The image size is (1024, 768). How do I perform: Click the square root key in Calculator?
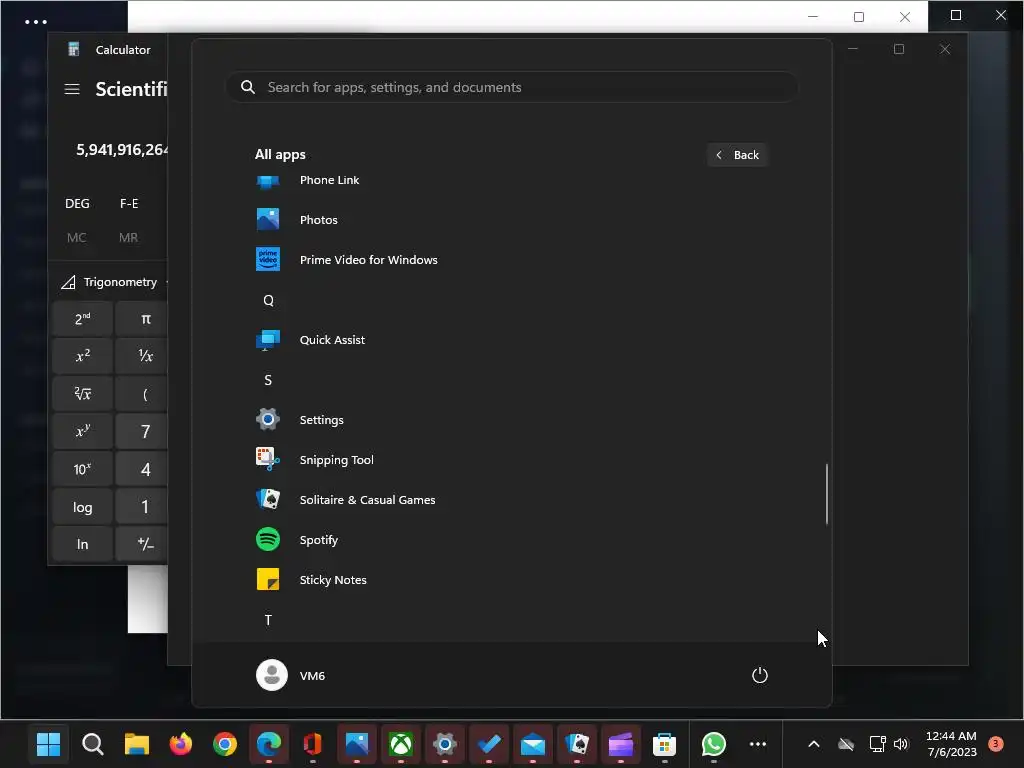(83, 394)
